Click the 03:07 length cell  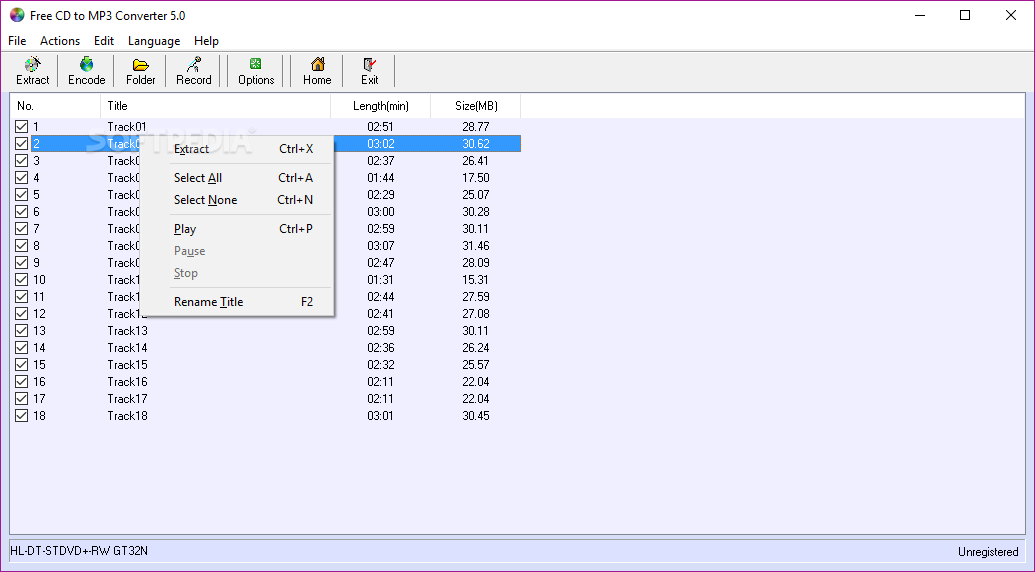[x=381, y=246]
